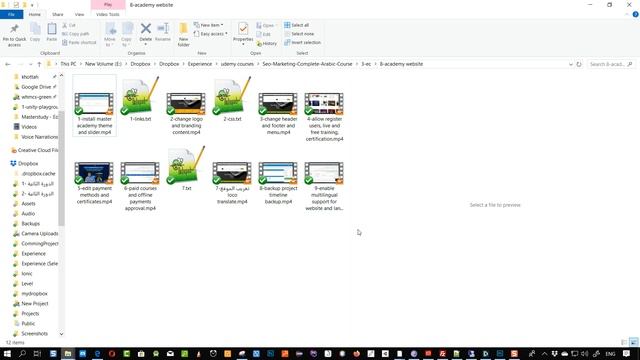Image resolution: width=640 pixels, height=360 pixels.
Task: Navigate to This PC breadcrumb
Action: pyautogui.click(x=68, y=64)
